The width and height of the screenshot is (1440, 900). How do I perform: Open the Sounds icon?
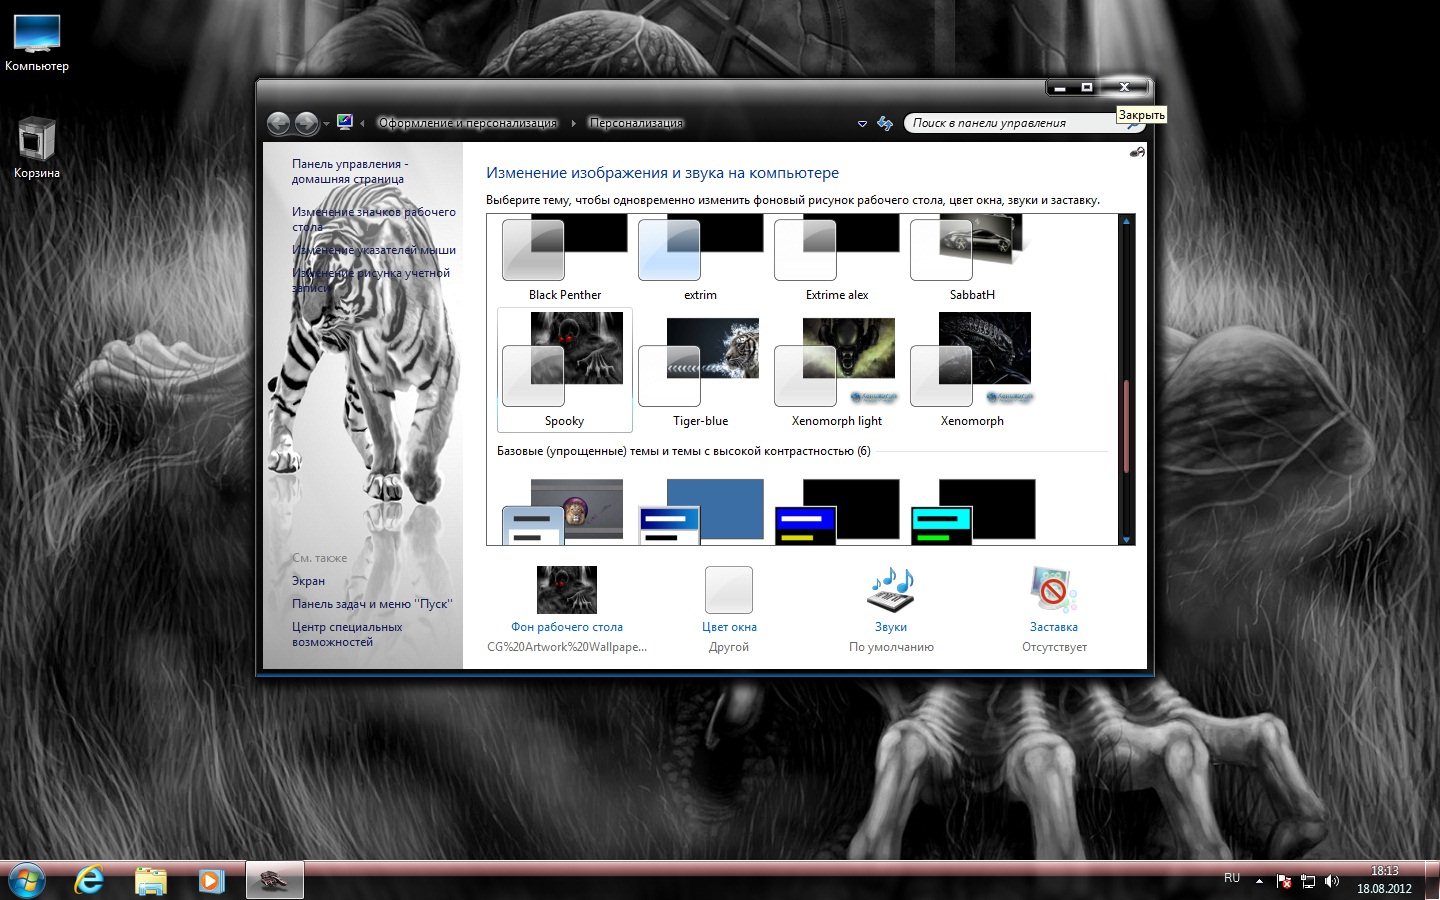pos(890,590)
